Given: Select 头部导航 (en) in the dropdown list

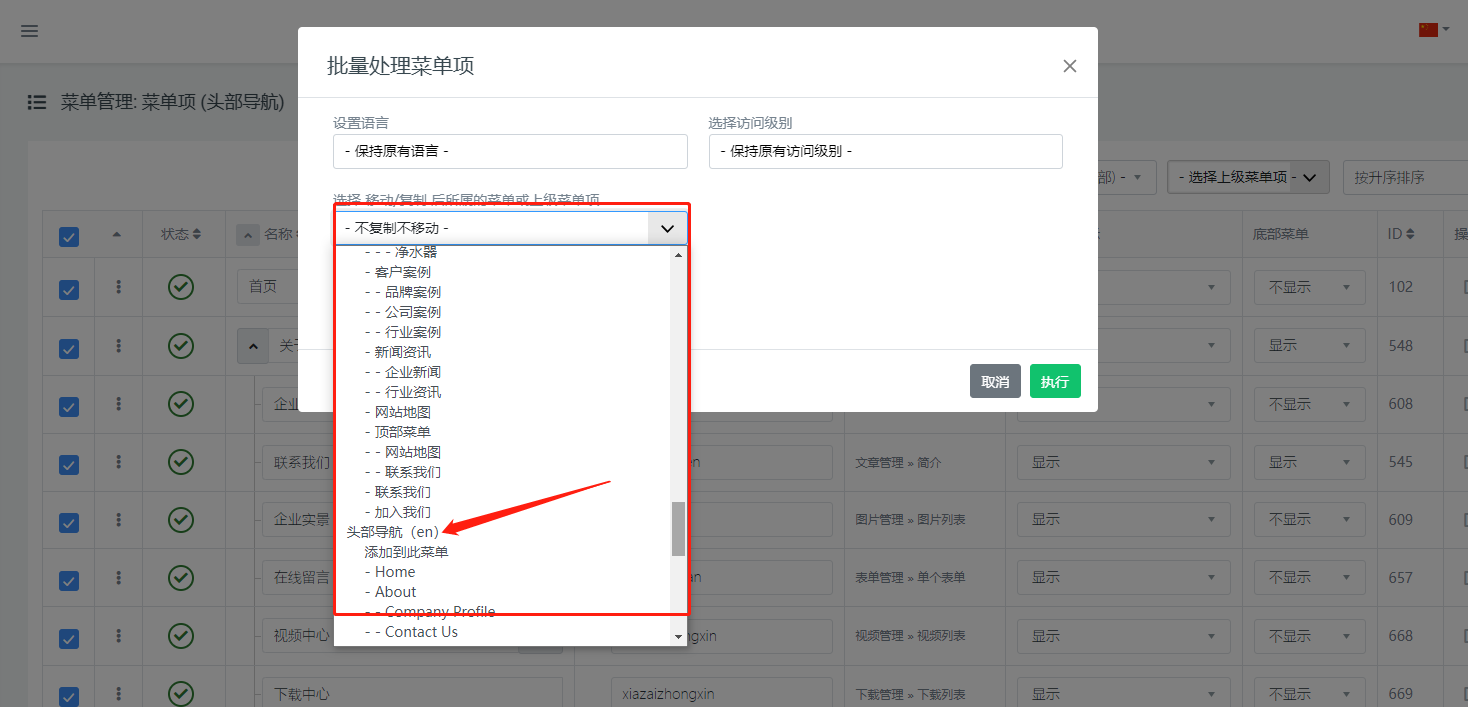Looking at the screenshot, I should click(392, 532).
